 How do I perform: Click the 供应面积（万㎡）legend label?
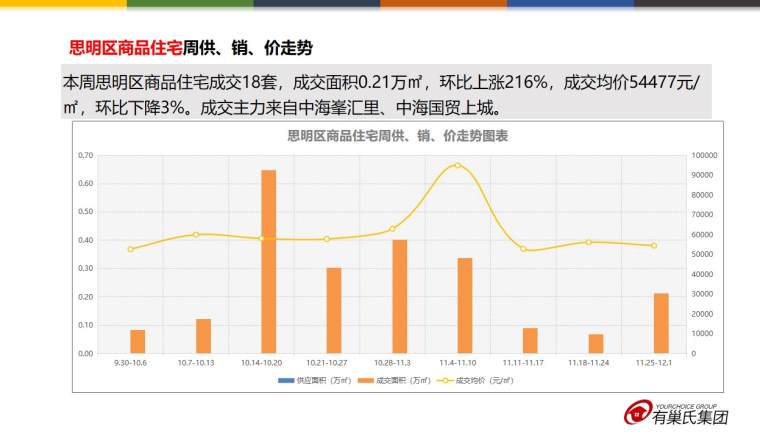coord(324,381)
